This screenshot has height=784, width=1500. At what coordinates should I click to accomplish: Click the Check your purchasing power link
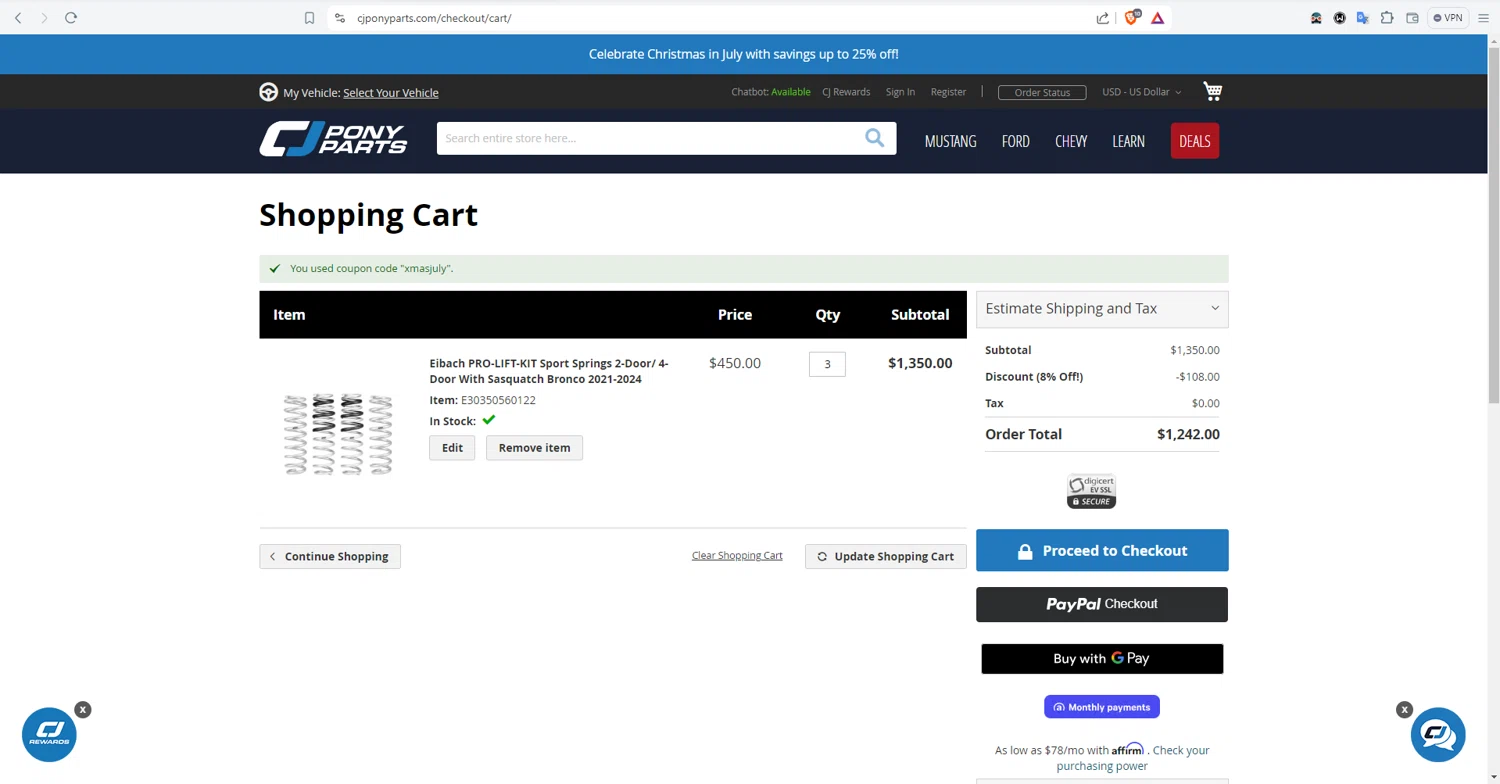click(1133, 758)
